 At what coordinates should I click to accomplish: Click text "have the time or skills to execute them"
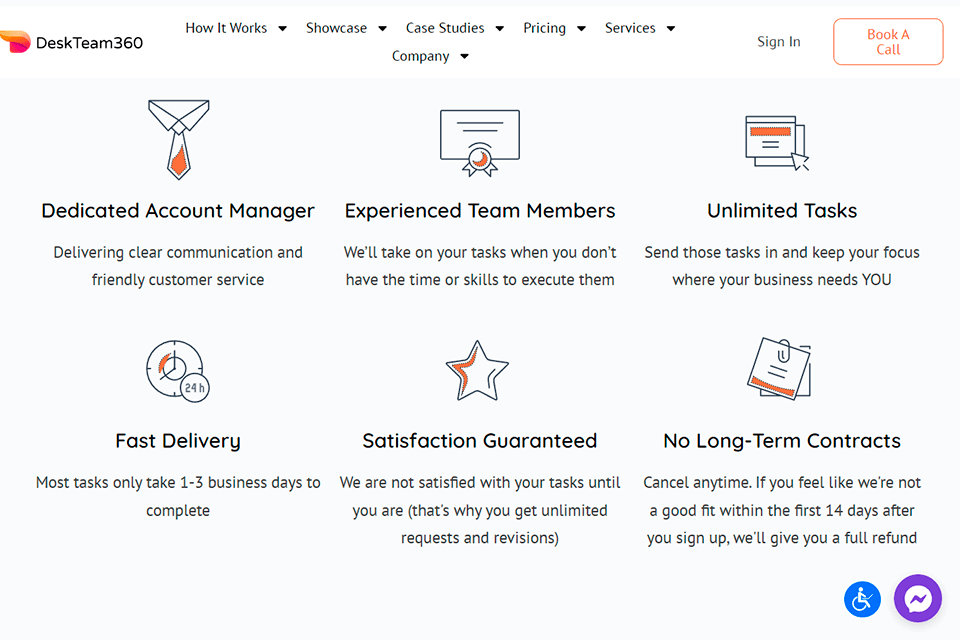click(479, 280)
